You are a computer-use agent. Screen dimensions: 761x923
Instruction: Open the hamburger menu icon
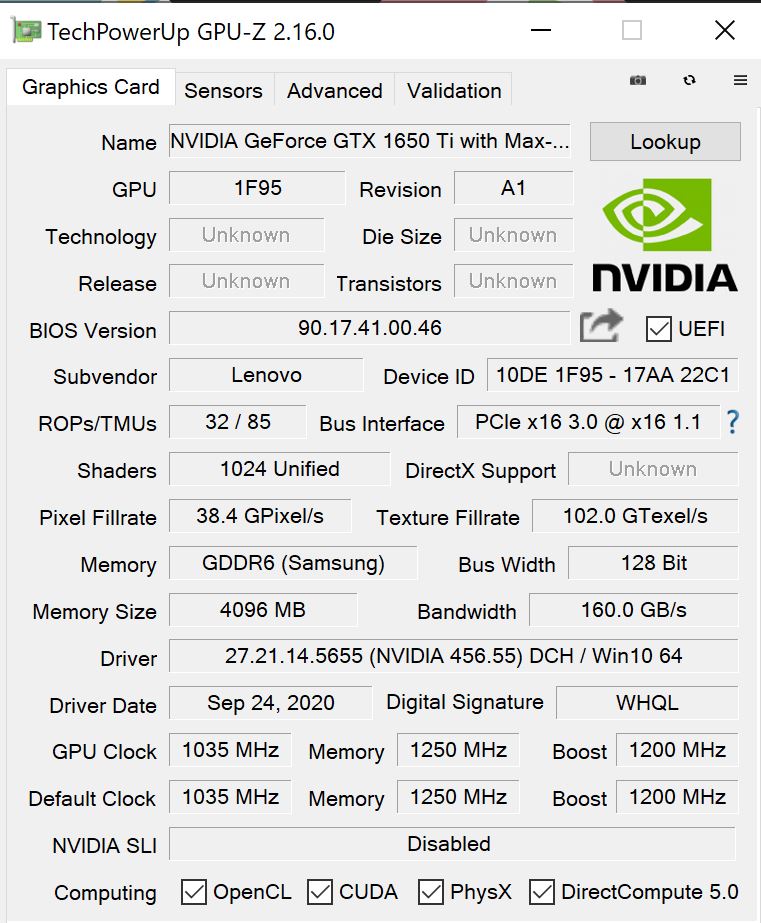point(740,80)
